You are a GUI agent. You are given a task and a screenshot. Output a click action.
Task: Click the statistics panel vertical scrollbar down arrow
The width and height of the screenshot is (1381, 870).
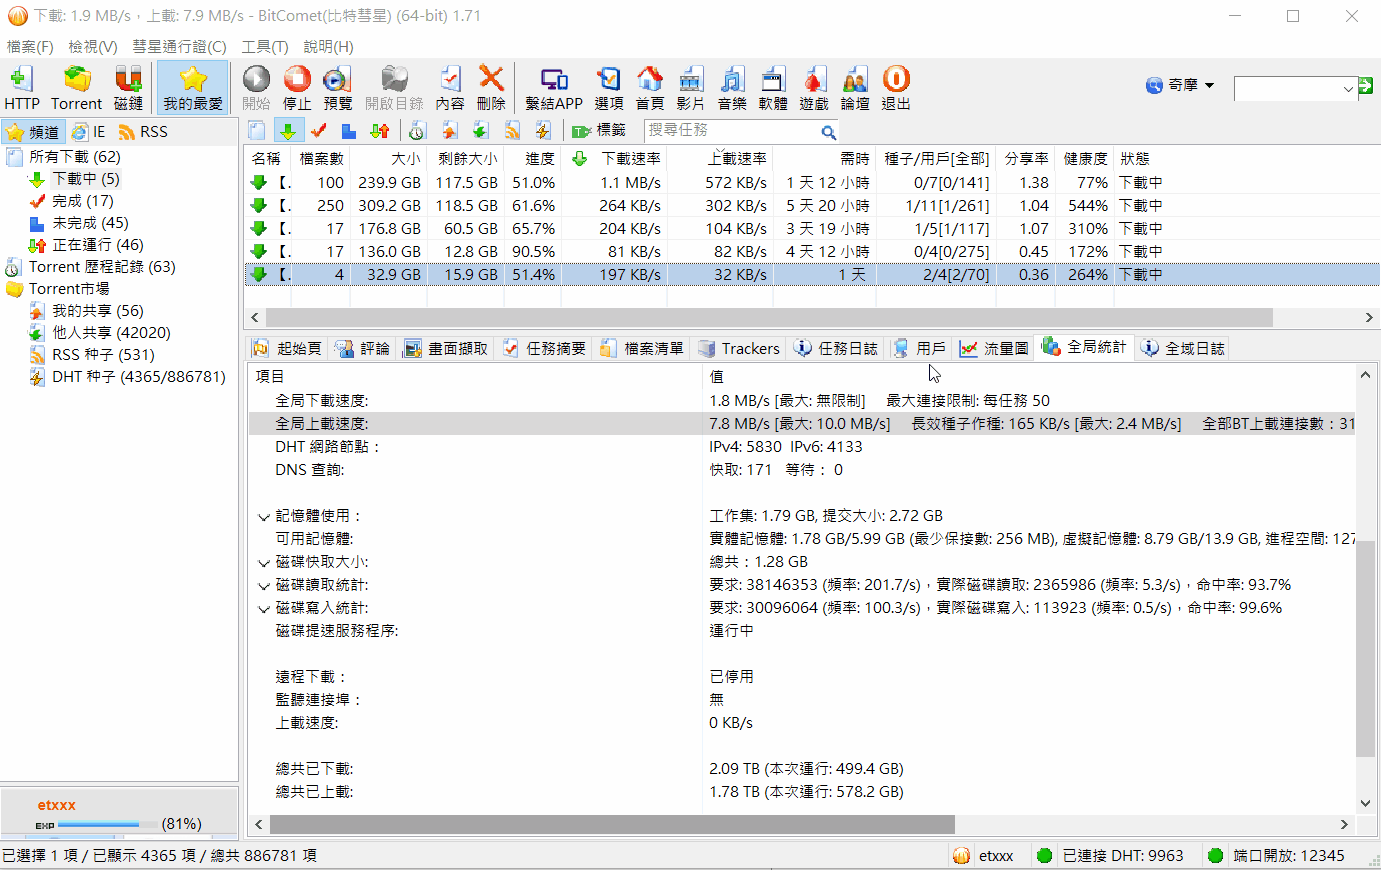click(1366, 802)
